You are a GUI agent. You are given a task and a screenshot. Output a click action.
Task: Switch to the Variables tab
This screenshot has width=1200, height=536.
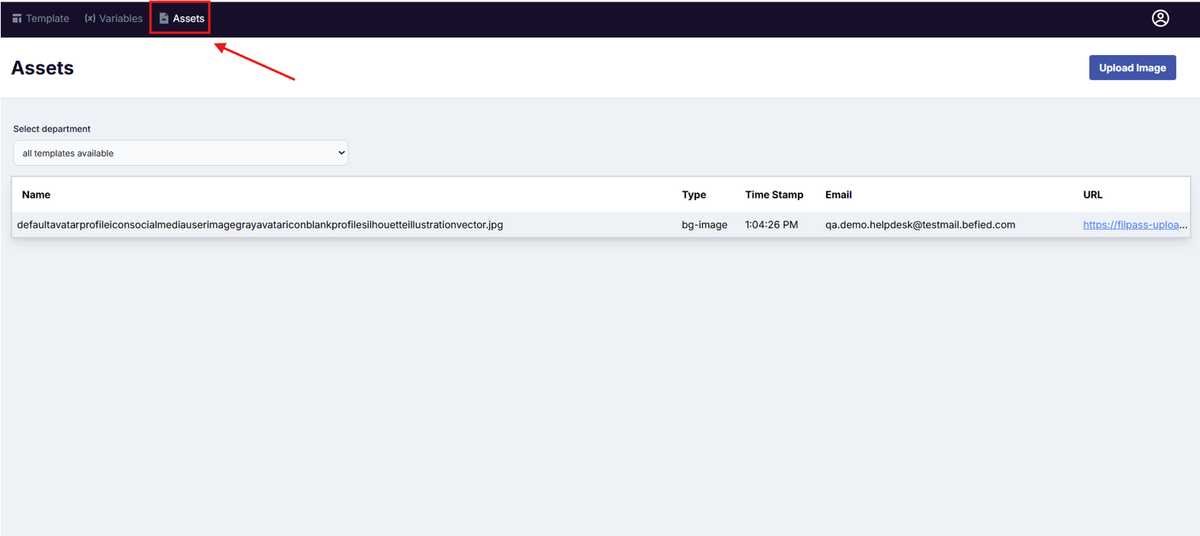coord(114,18)
